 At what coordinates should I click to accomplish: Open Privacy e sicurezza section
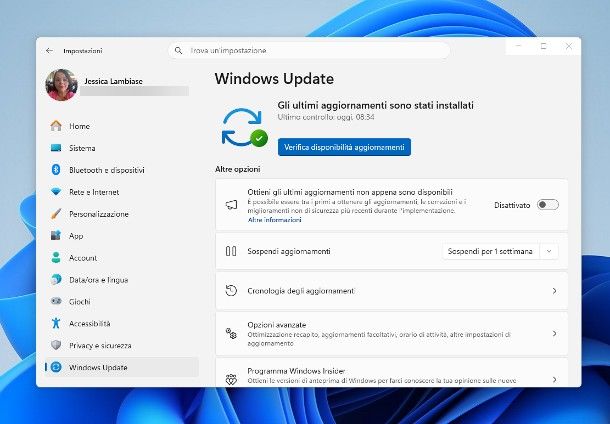tap(121, 345)
